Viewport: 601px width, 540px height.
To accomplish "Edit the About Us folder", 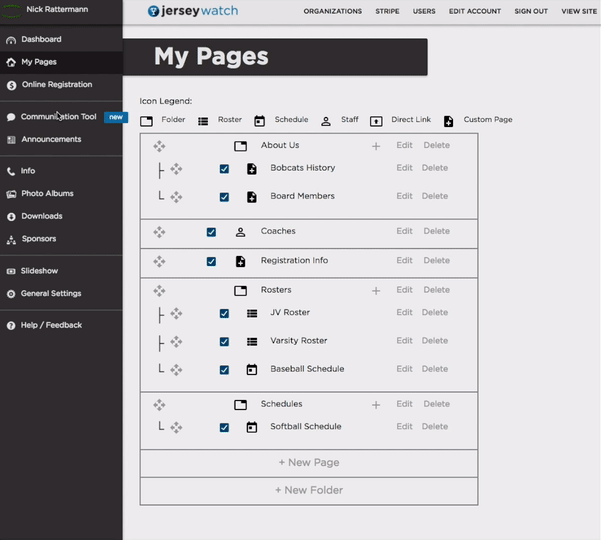I will [x=404, y=145].
